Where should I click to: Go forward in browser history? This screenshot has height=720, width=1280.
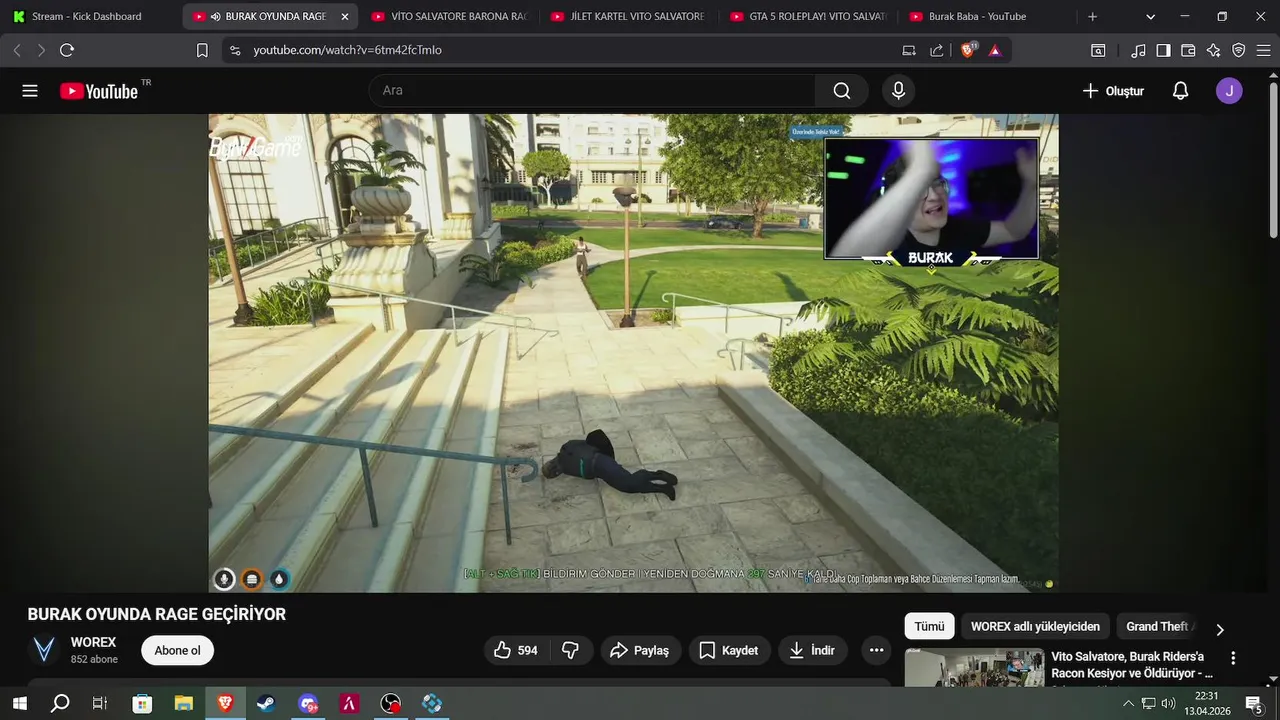tap(41, 50)
